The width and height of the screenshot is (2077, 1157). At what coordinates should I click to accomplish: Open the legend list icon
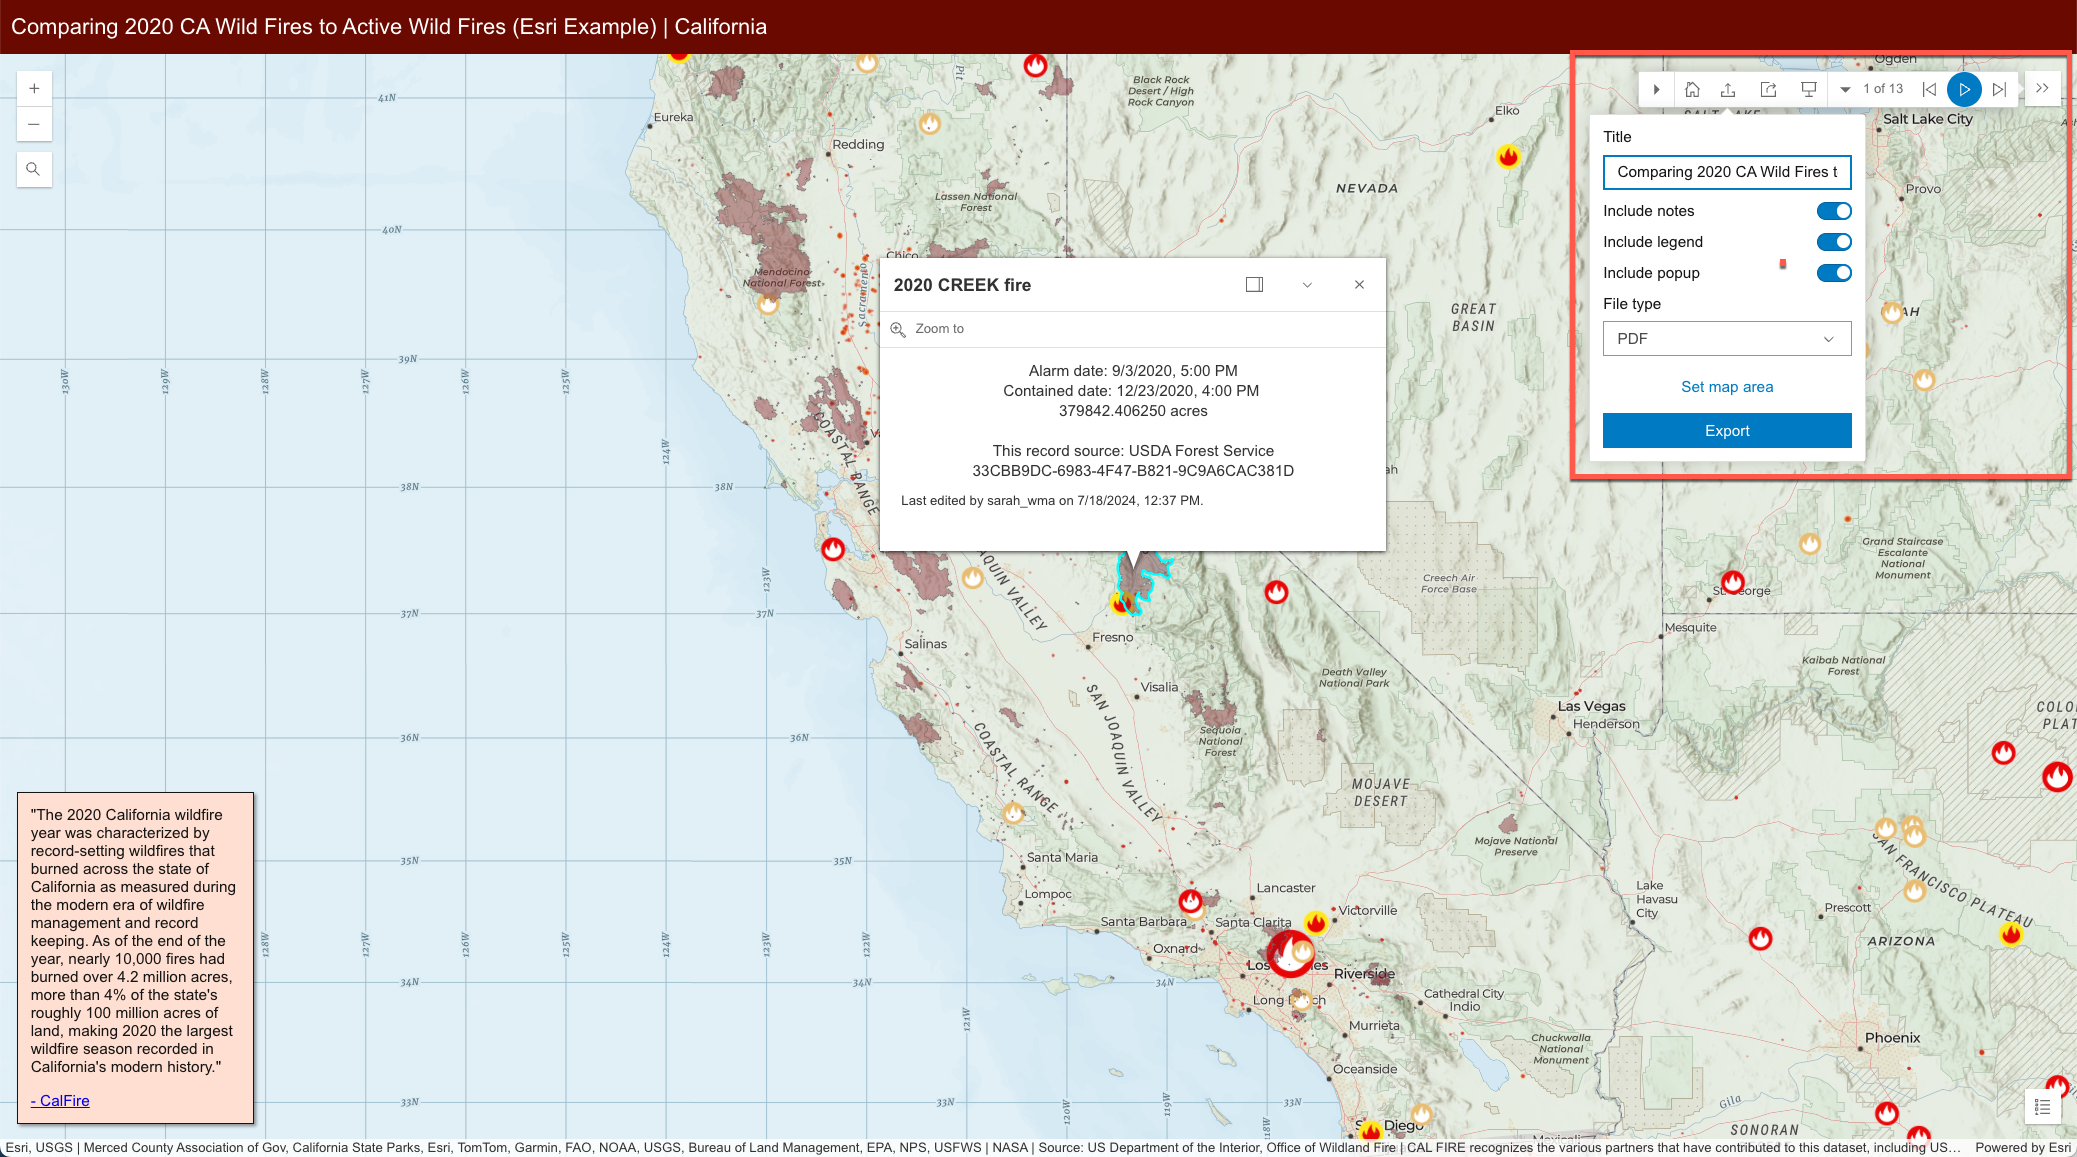pos(2042,1107)
